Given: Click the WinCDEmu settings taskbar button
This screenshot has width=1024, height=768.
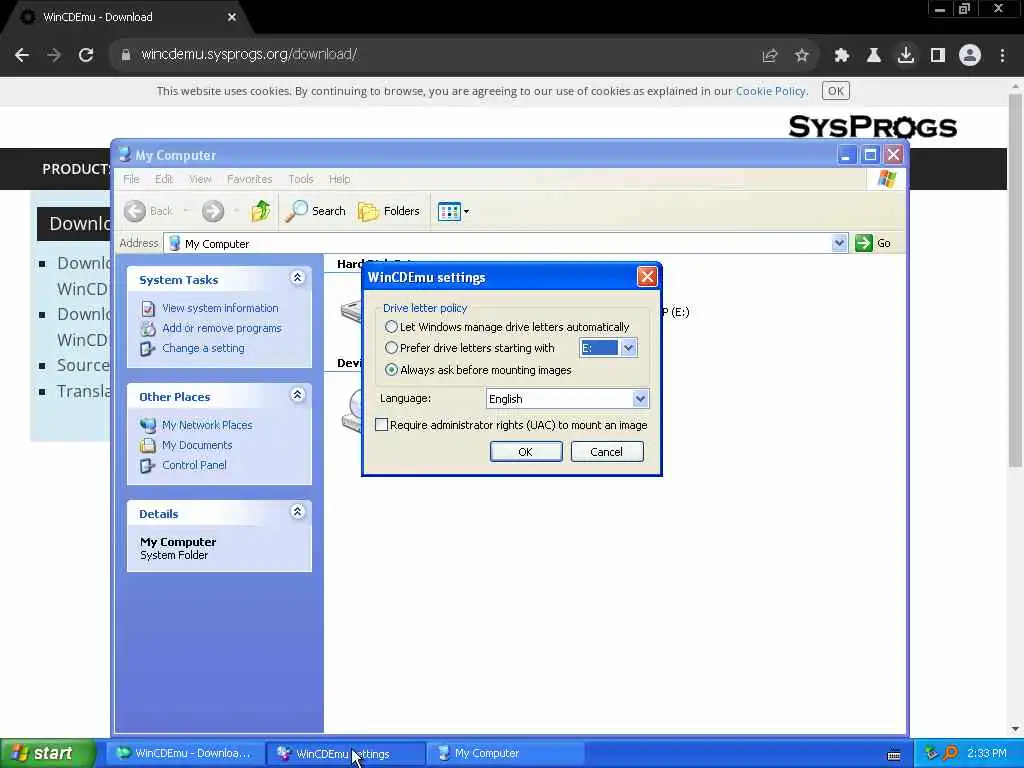Looking at the screenshot, I should 345,754.
